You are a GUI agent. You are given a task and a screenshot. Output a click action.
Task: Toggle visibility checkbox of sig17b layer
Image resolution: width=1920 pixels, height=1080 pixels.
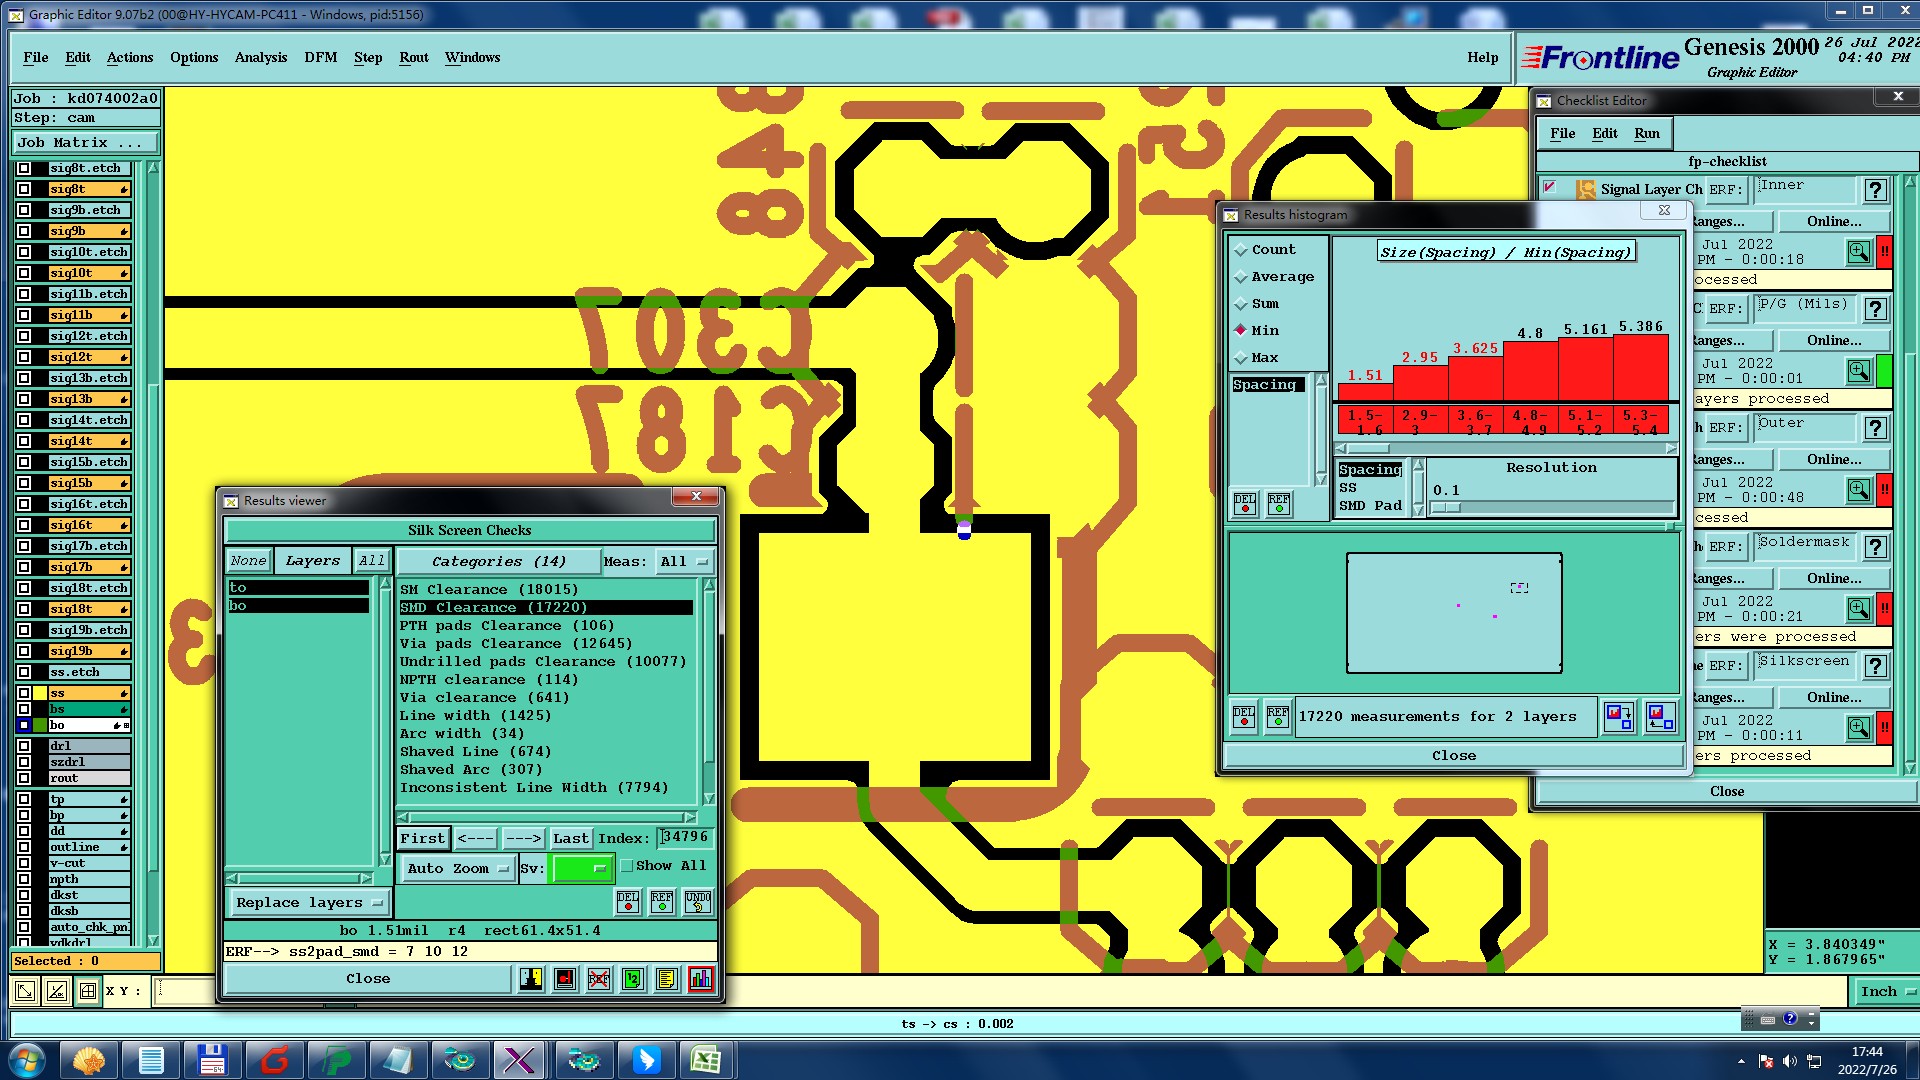[24, 567]
